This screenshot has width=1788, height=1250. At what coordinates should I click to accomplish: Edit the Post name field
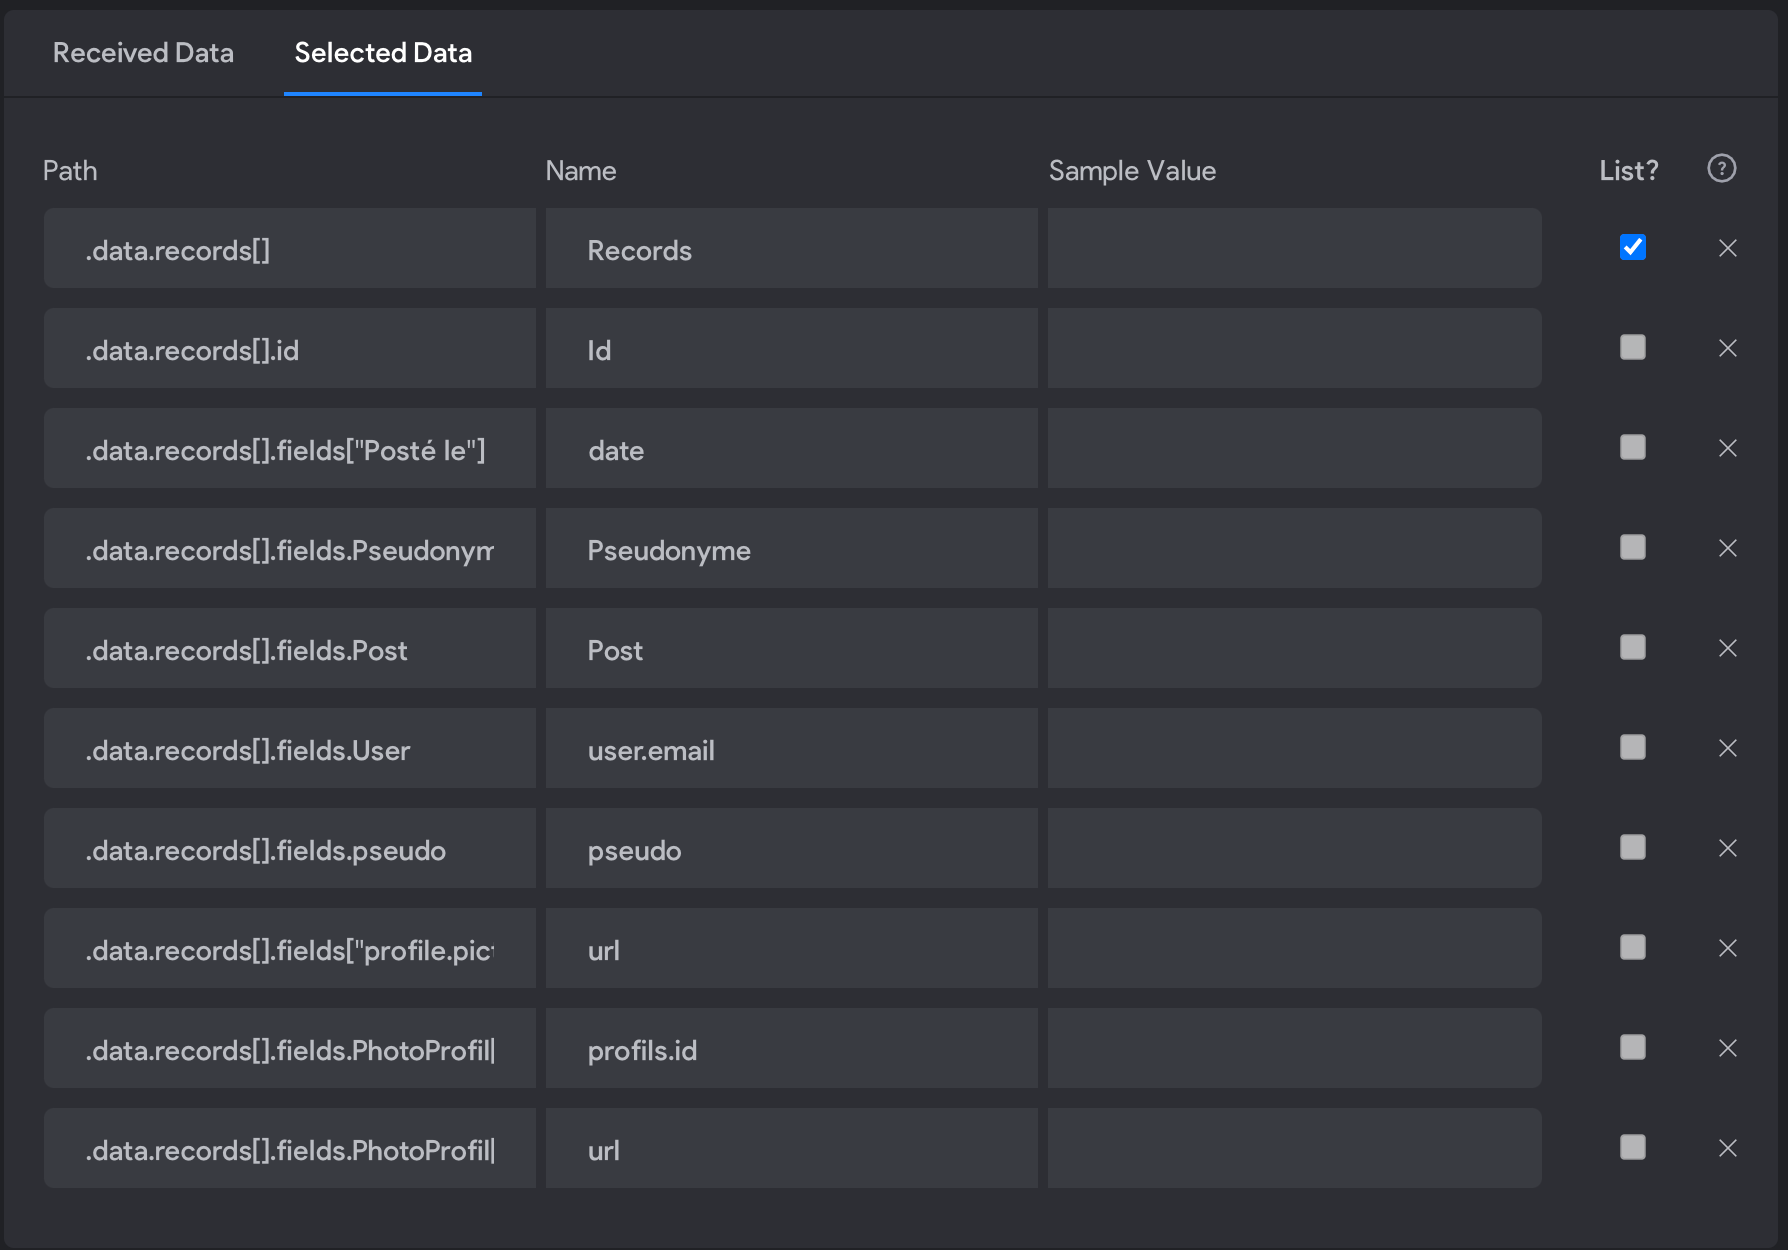click(792, 648)
